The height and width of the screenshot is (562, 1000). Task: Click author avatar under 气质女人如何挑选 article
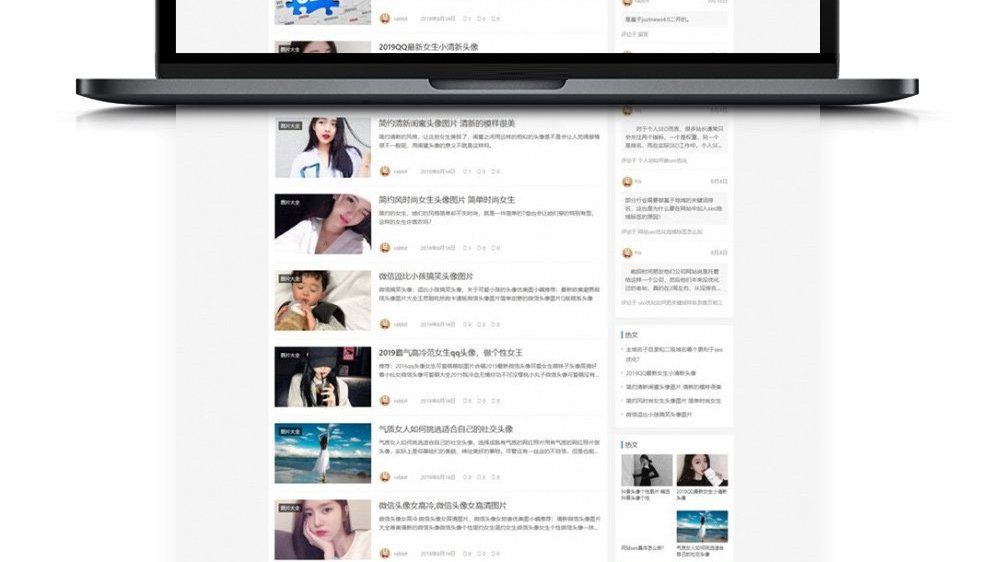tap(385, 477)
